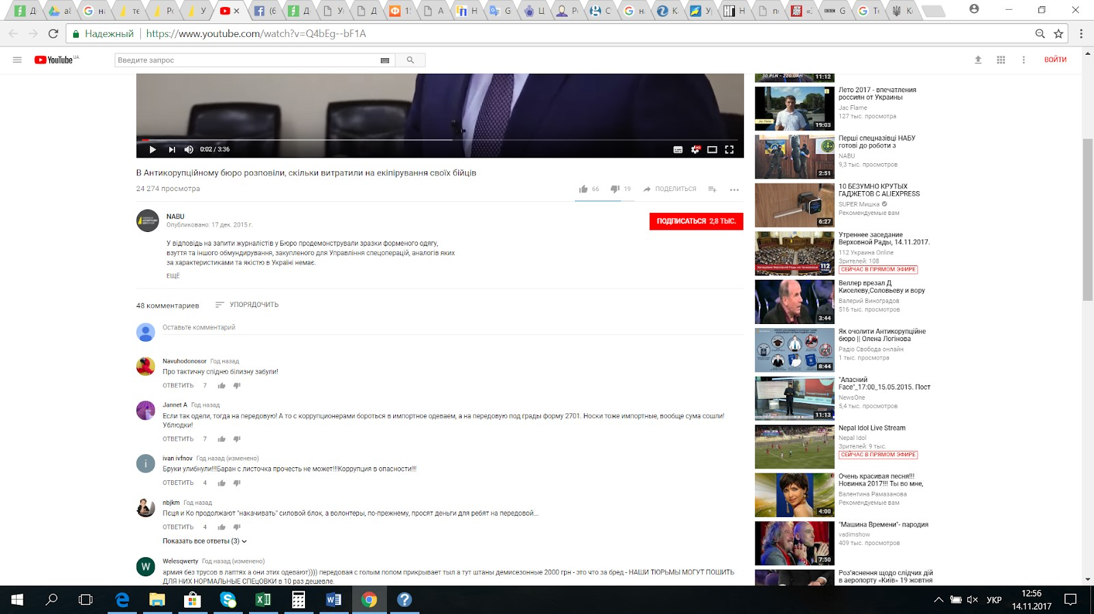Open Excel from the Windows taskbar
Viewport: 1094px width, 614px height.
coord(263,600)
